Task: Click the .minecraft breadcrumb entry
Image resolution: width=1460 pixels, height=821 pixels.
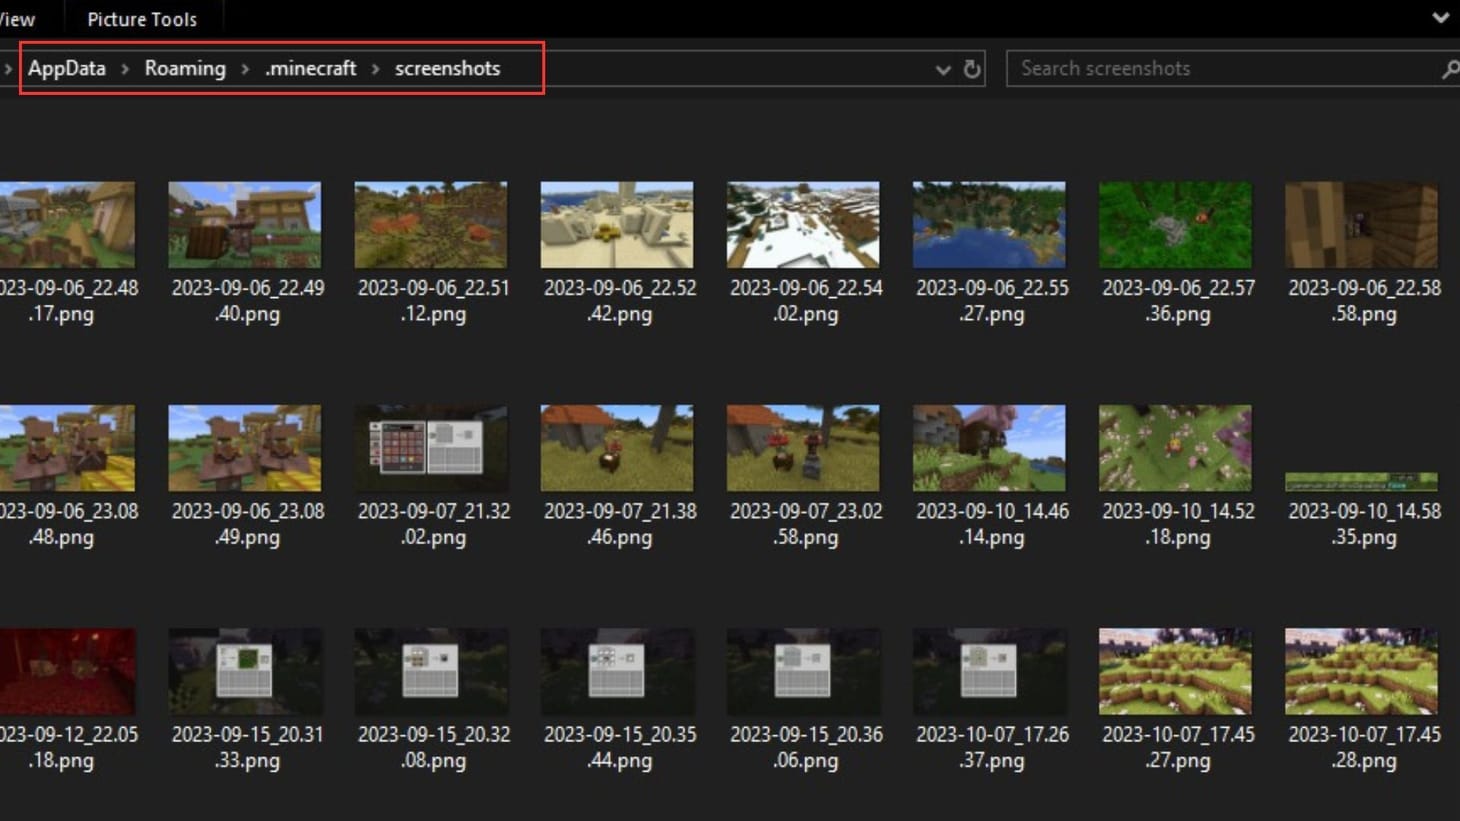Action: pos(310,68)
